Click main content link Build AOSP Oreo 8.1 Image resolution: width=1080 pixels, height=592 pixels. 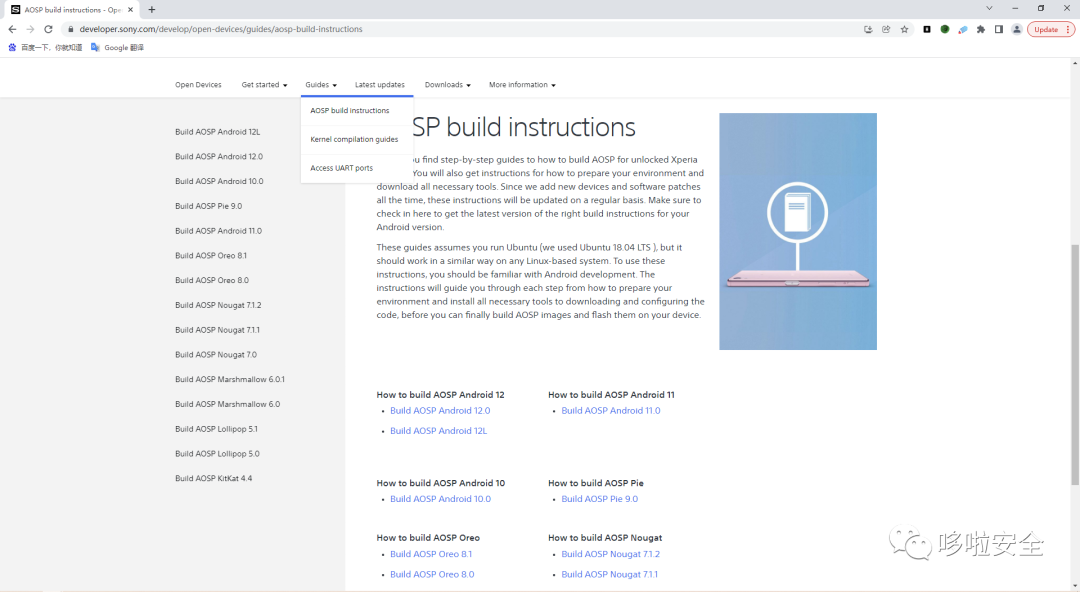(431, 554)
